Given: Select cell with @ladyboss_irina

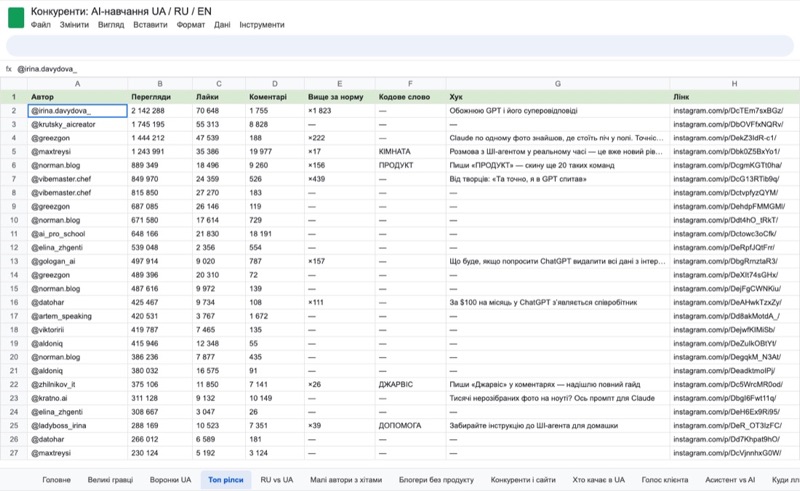Looking at the screenshot, I should click(78, 426).
